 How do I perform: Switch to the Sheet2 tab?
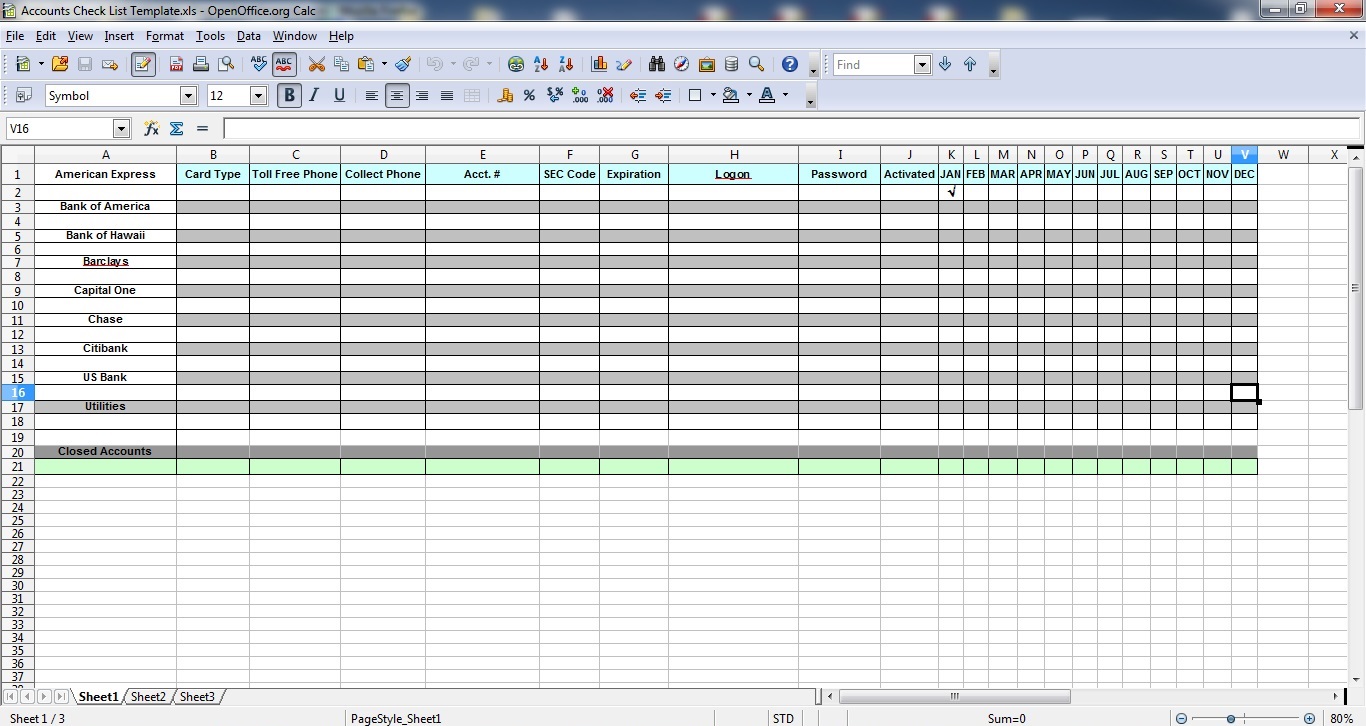point(148,697)
